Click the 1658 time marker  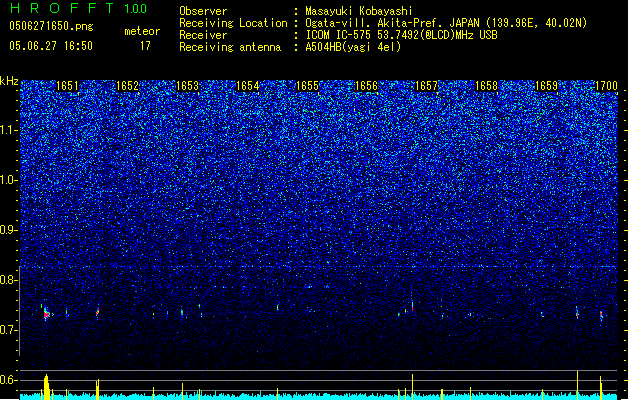tap(487, 86)
